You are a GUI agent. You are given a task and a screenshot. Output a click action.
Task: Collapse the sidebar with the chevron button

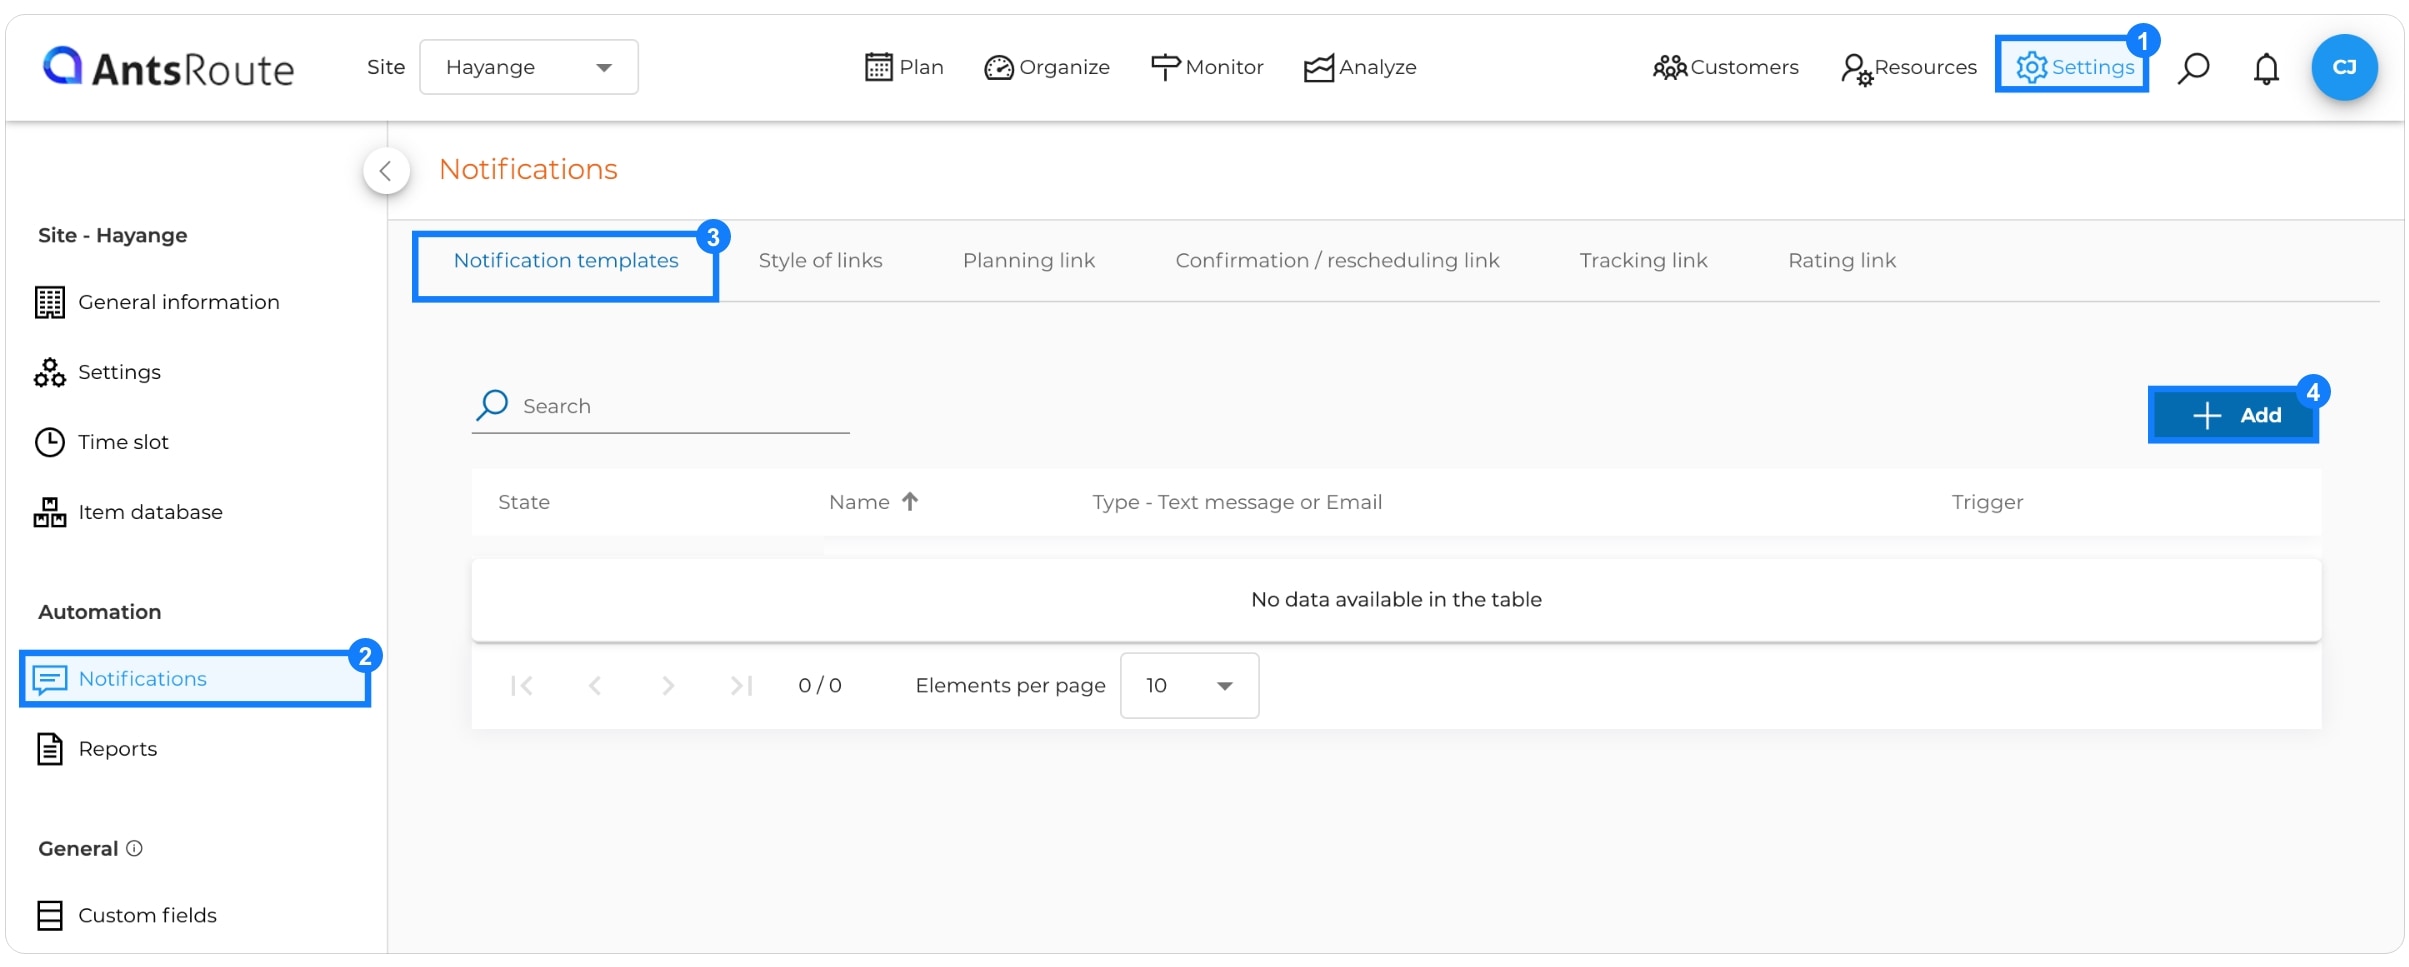coord(386,171)
